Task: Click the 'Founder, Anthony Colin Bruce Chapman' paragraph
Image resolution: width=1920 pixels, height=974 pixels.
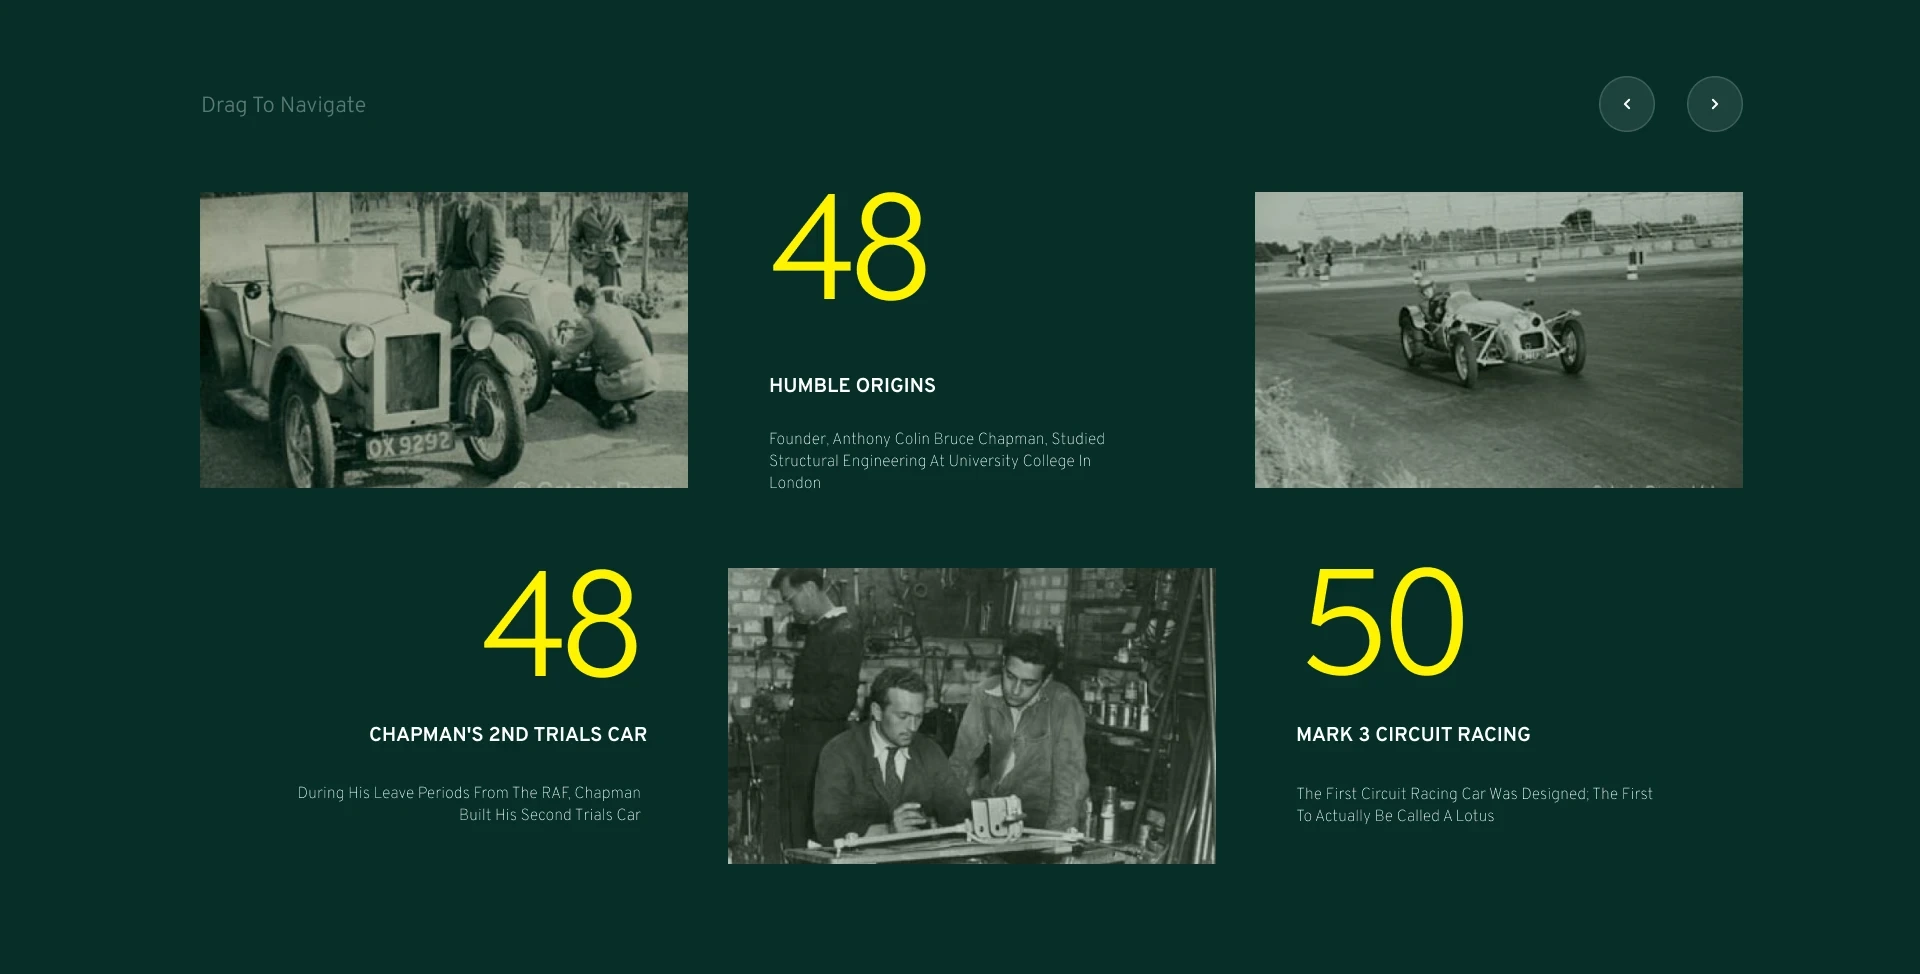Action: click(937, 460)
